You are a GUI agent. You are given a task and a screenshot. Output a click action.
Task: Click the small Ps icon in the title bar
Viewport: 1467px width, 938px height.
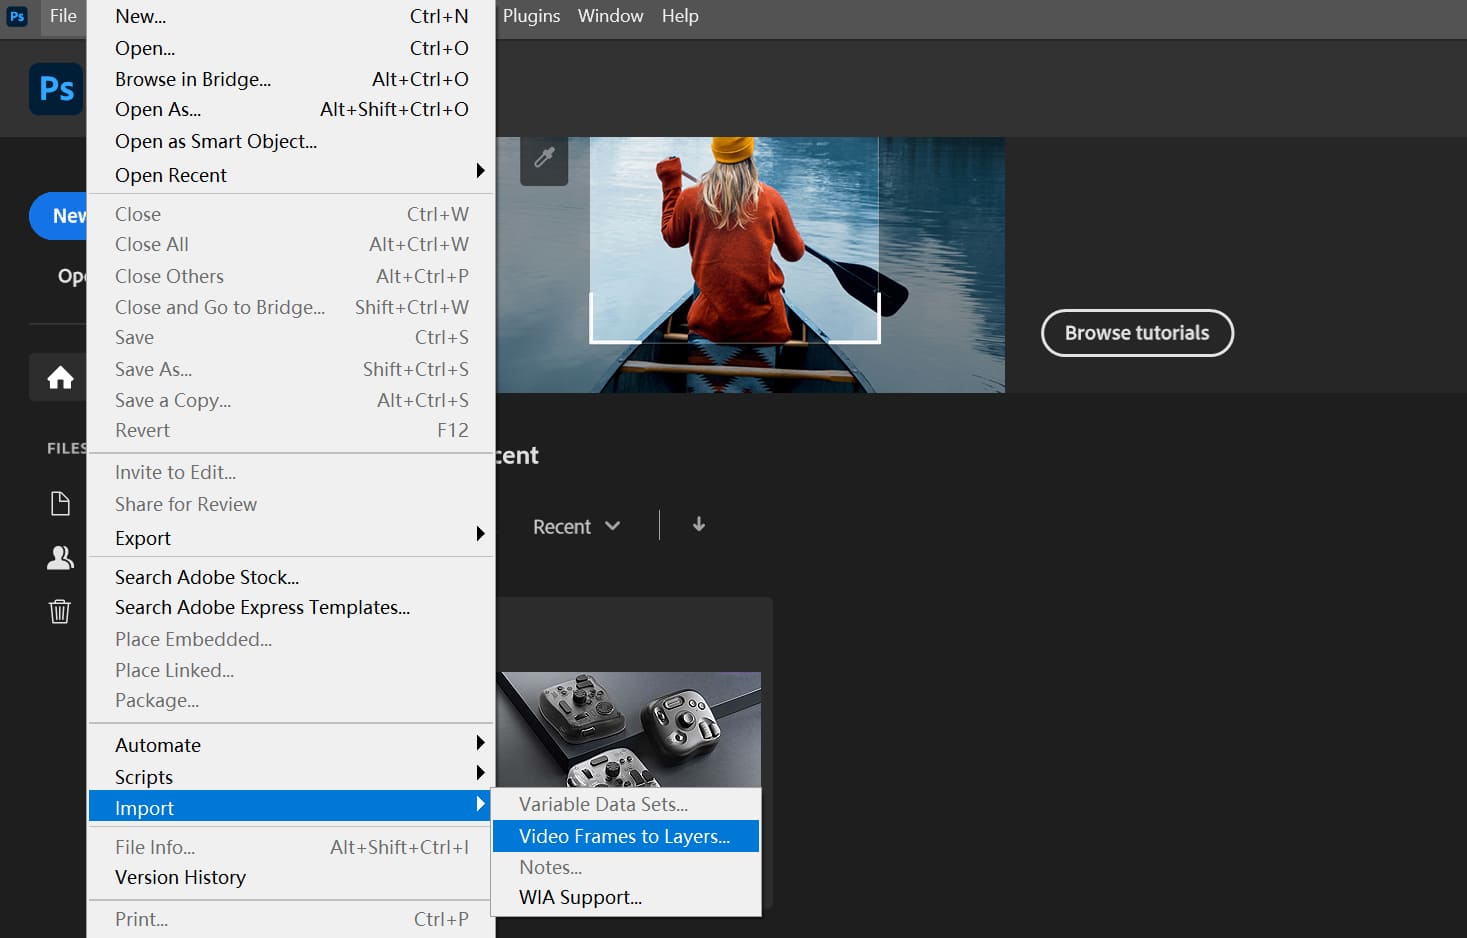tap(16, 16)
